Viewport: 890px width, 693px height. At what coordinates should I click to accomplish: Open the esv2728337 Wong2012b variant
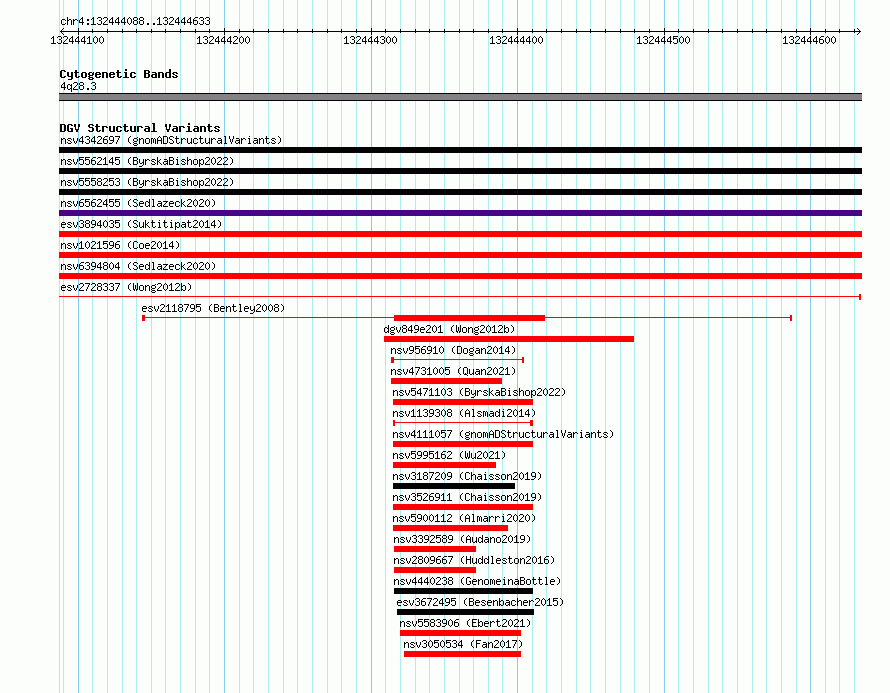click(x=126, y=287)
